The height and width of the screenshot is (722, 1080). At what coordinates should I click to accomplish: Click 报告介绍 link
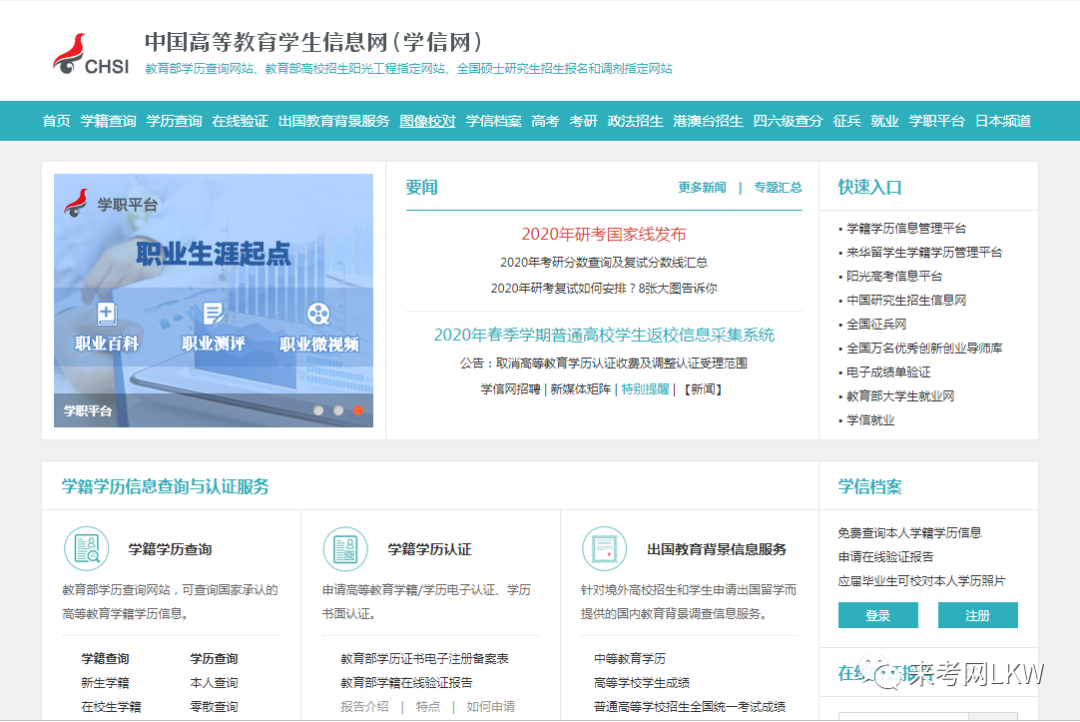[x=364, y=707]
